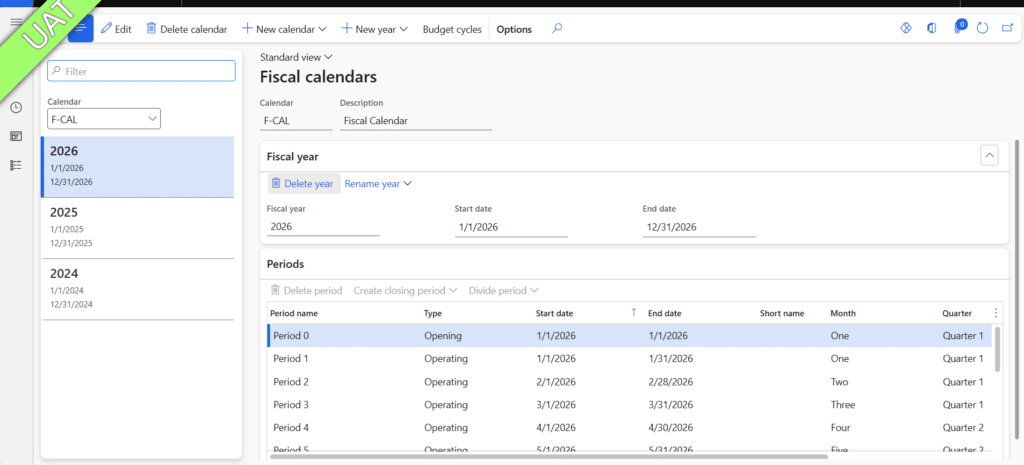
Task: Select the 2025 fiscal year entry
Action: 137,228
